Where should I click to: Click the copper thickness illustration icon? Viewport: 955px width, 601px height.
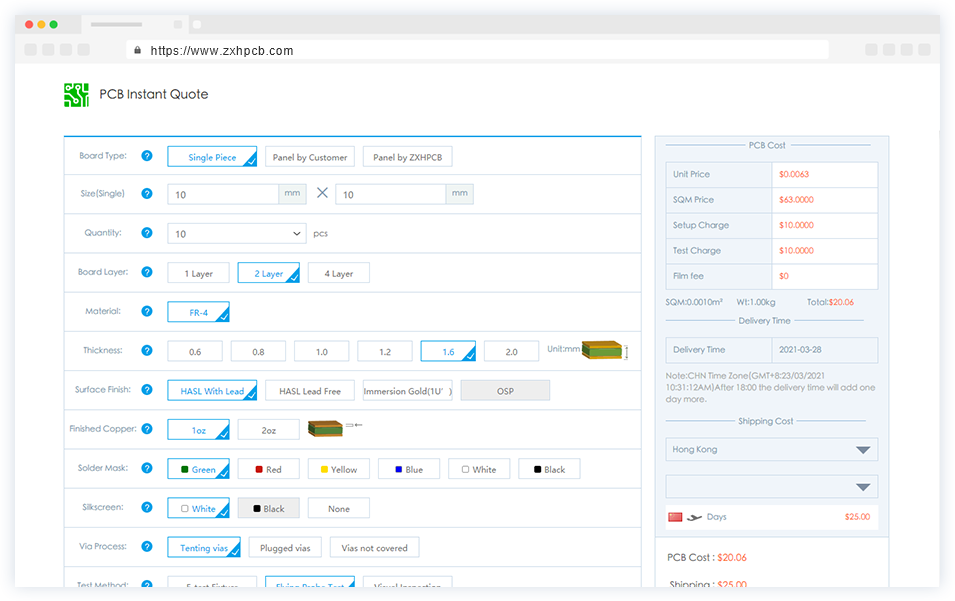pos(334,429)
